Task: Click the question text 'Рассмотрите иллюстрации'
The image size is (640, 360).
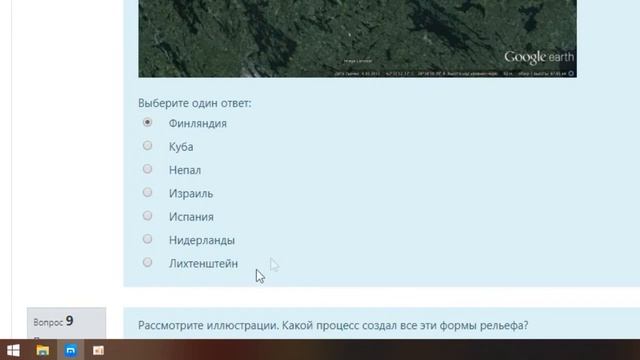Action: click(x=208, y=325)
